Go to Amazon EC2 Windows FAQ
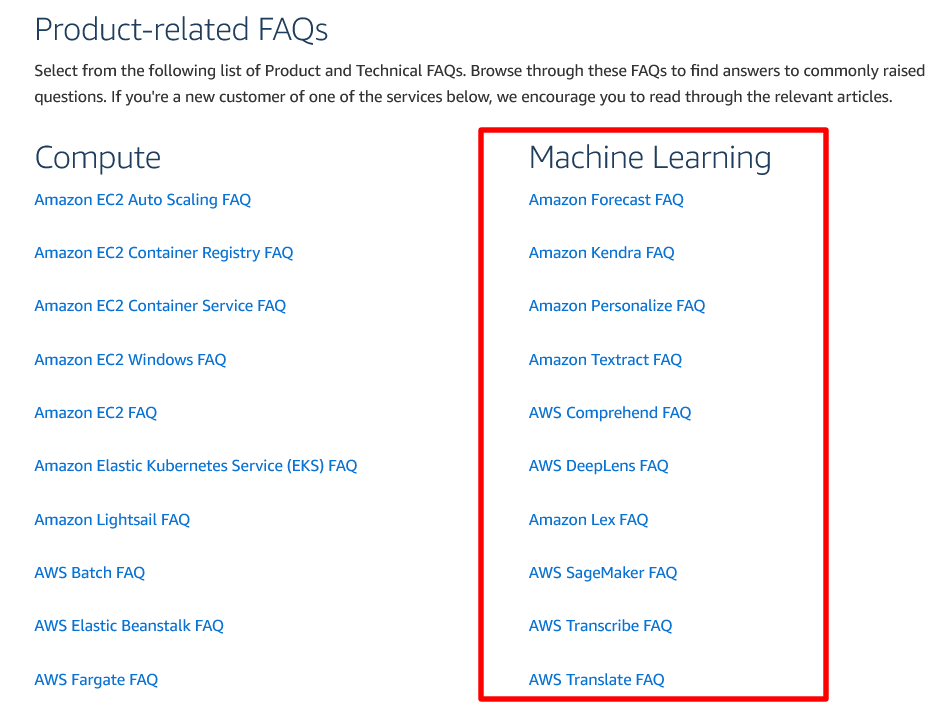The width and height of the screenshot is (944, 703). (130, 360)
